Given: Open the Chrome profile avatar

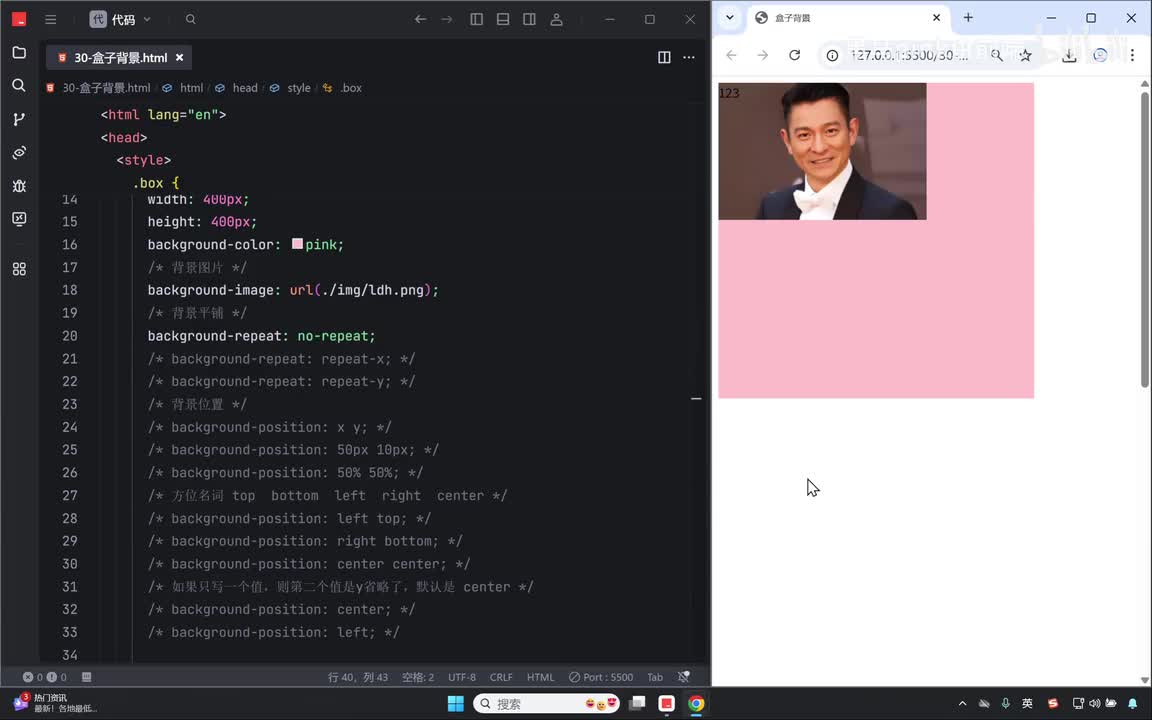Looking at the screenshot, I should coord(1100,55).
